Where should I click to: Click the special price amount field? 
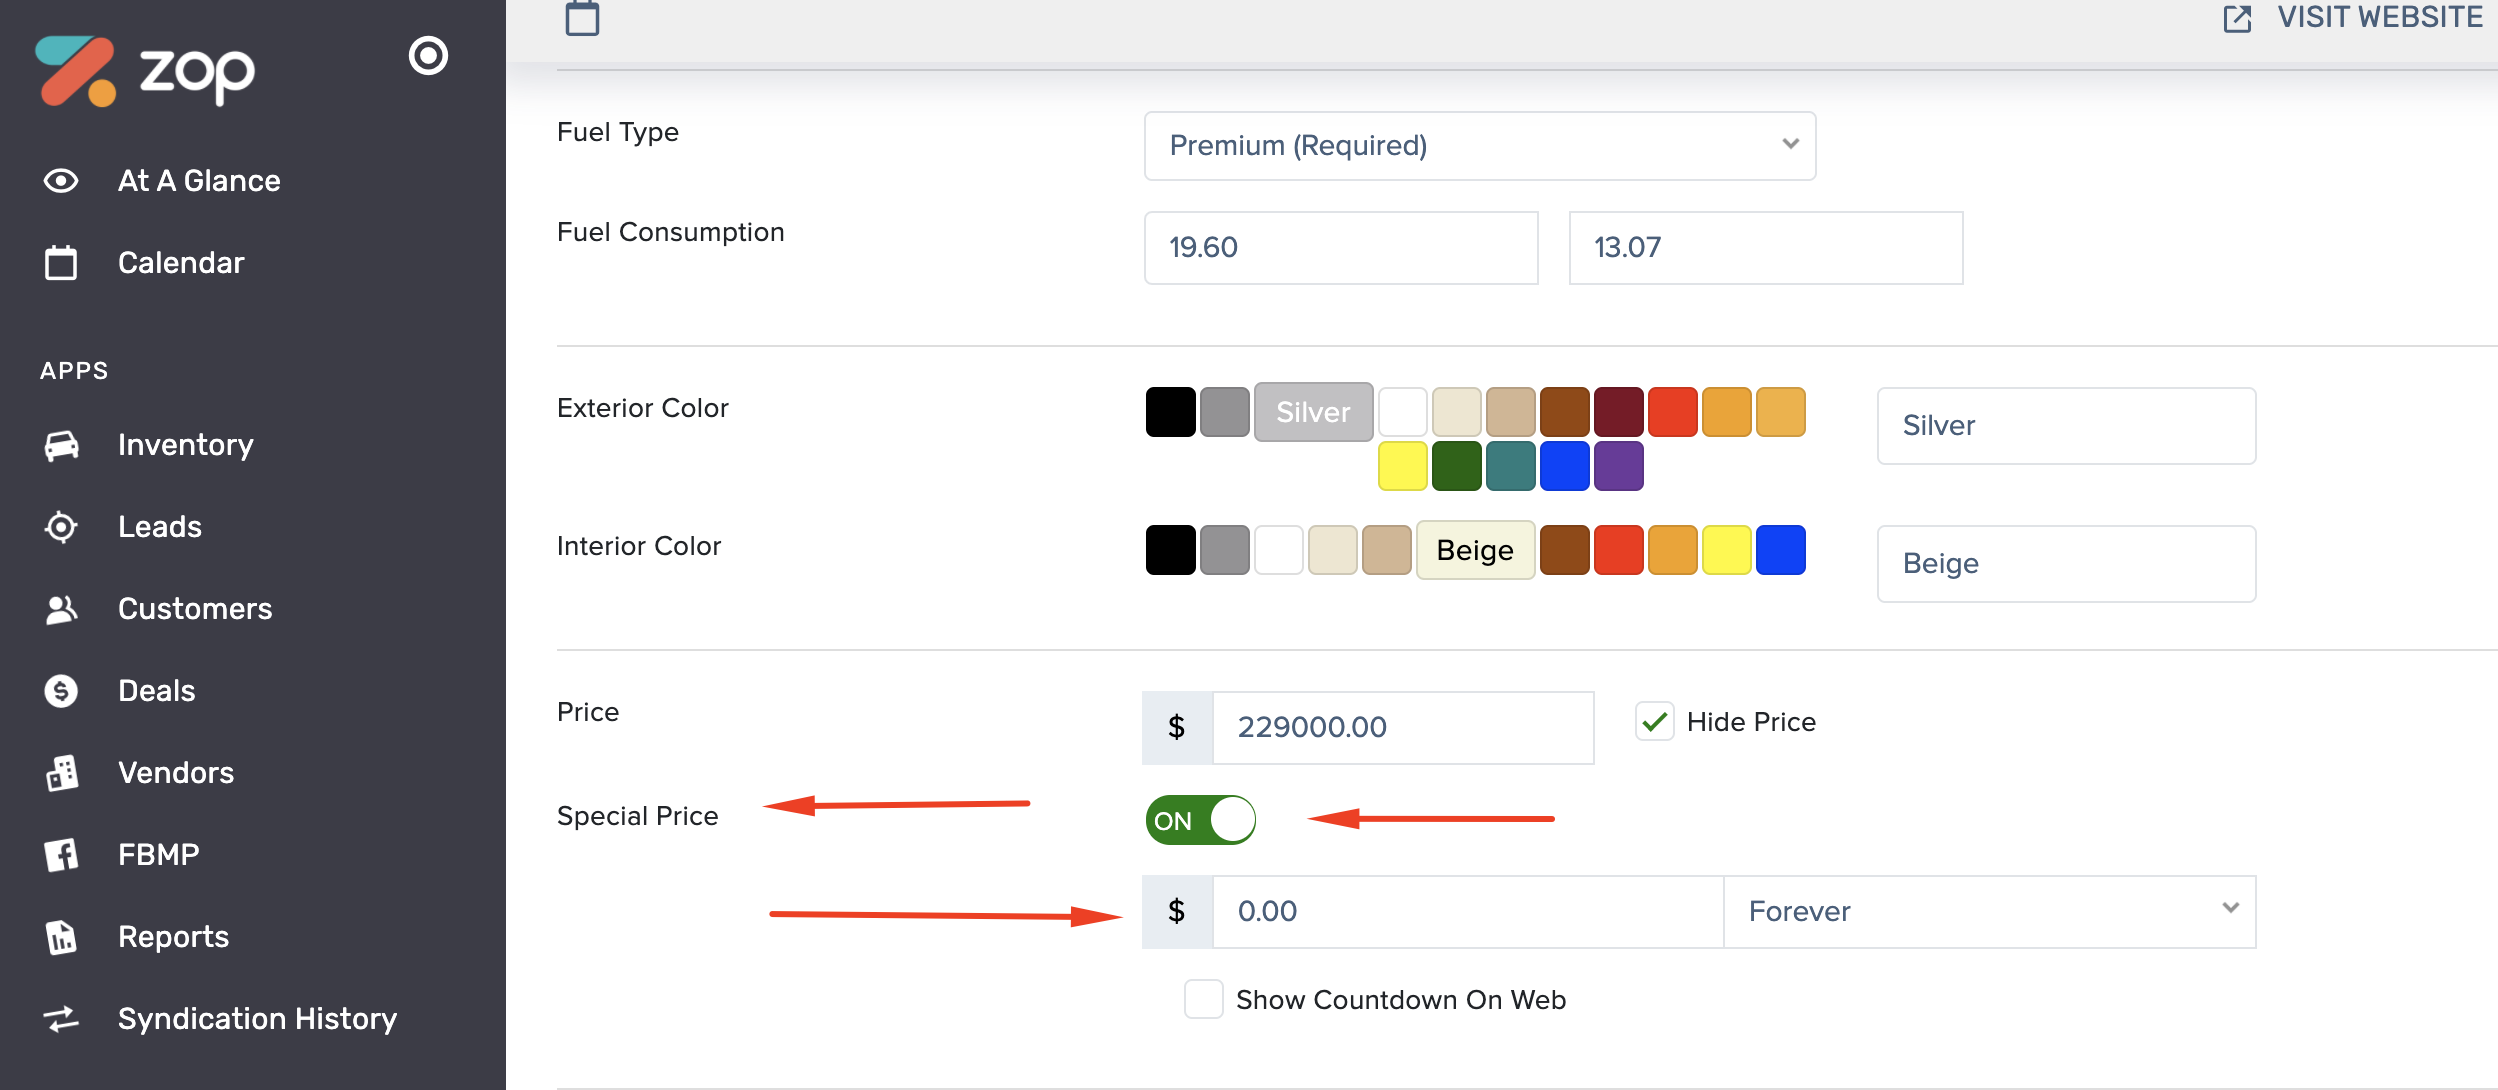[x=1466, y=911]
